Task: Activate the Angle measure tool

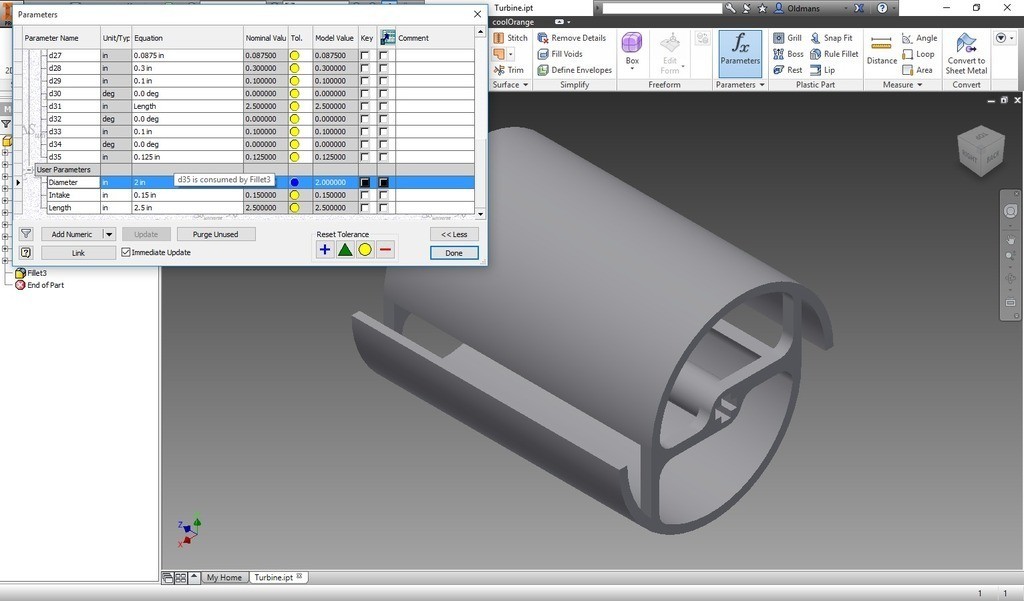Action: click(x=920, y=38)
